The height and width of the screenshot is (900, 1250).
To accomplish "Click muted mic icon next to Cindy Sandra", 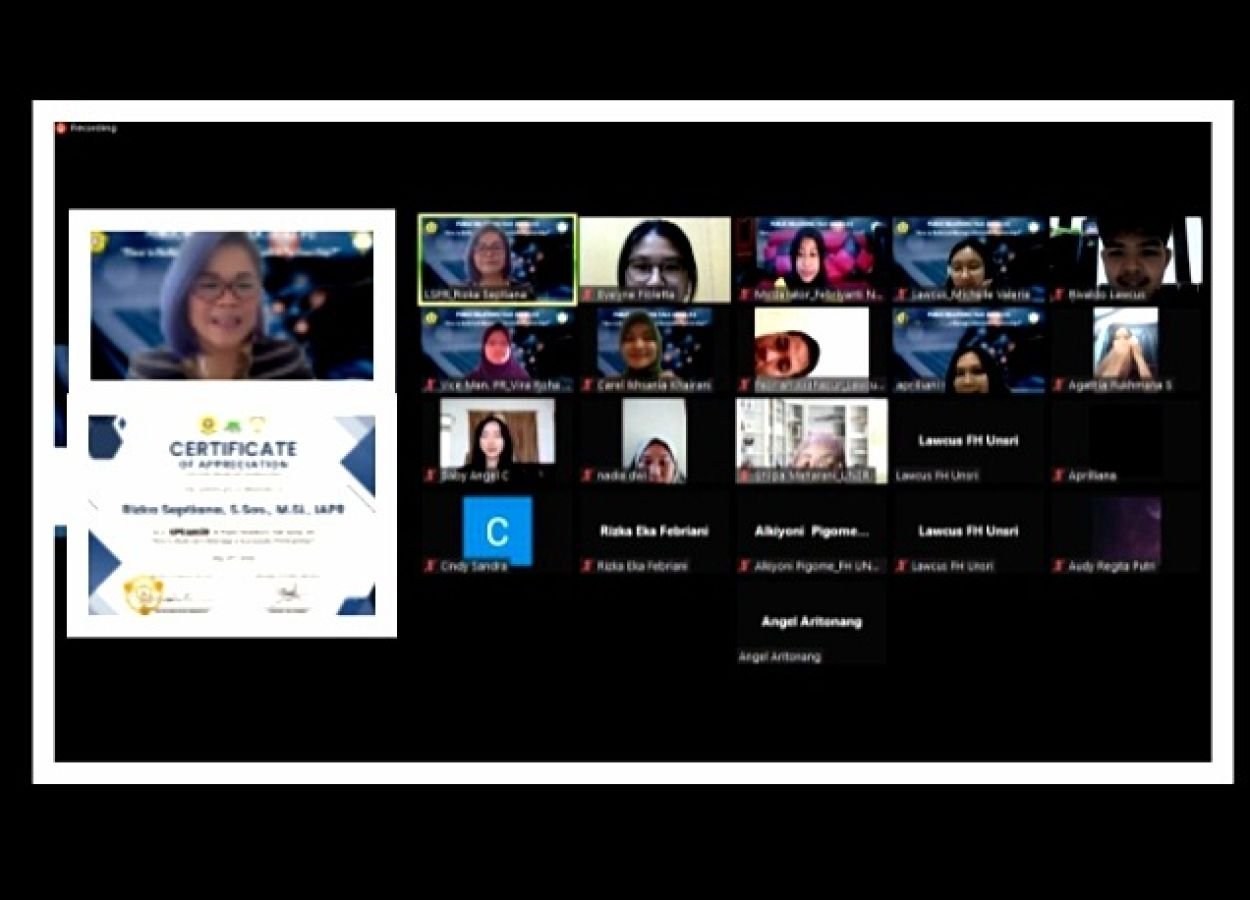I will 430,566.
